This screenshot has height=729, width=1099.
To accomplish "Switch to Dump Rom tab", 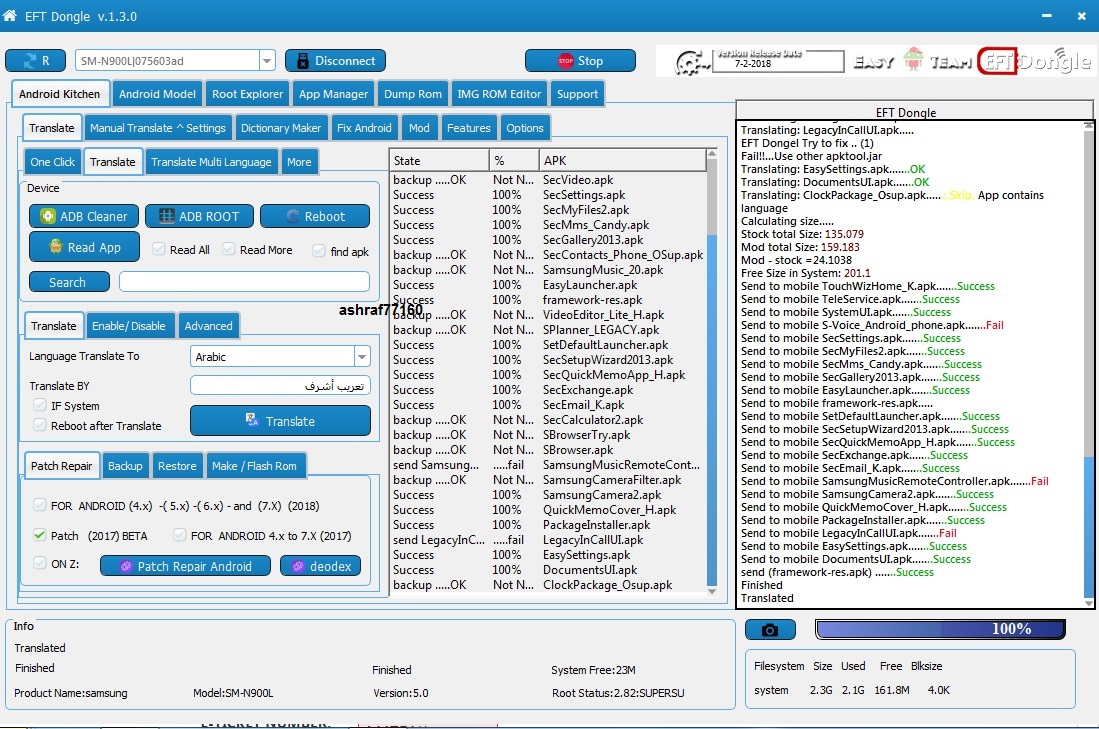I will (413, 94).
